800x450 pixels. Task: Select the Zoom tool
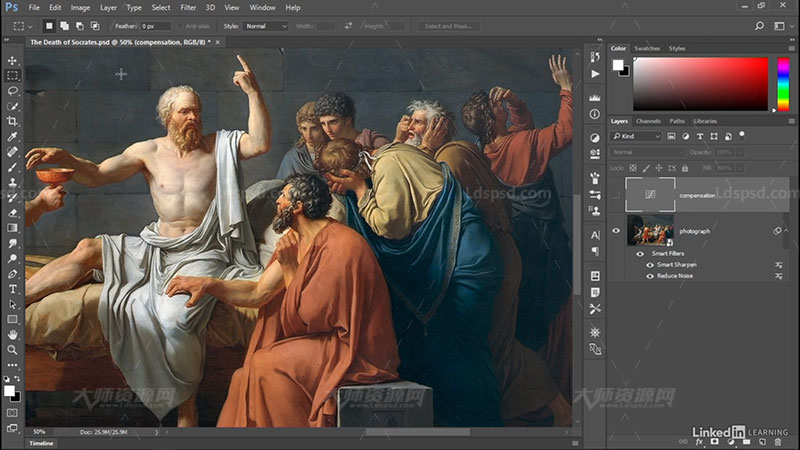click(x=12, y=350)
